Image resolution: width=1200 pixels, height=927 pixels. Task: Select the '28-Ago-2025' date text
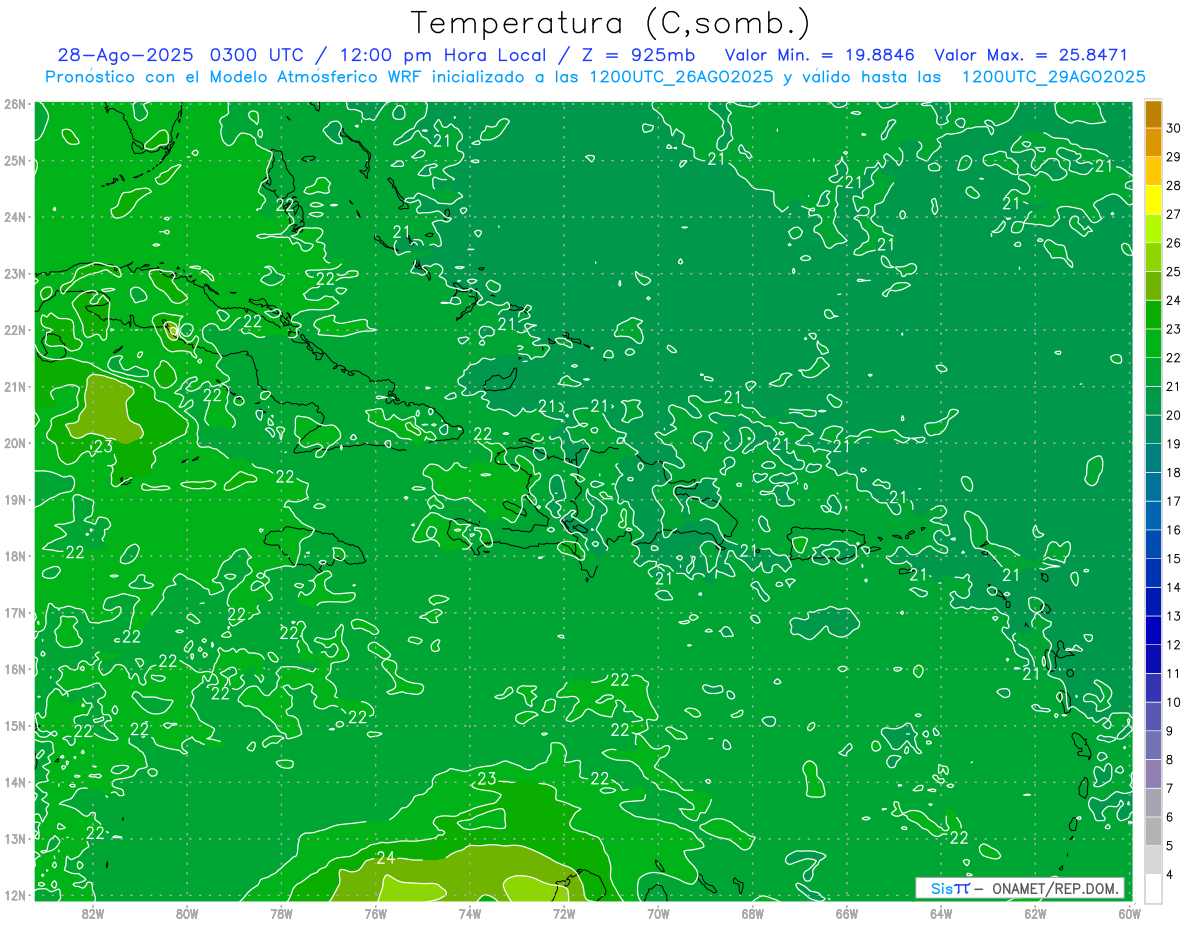125,56
